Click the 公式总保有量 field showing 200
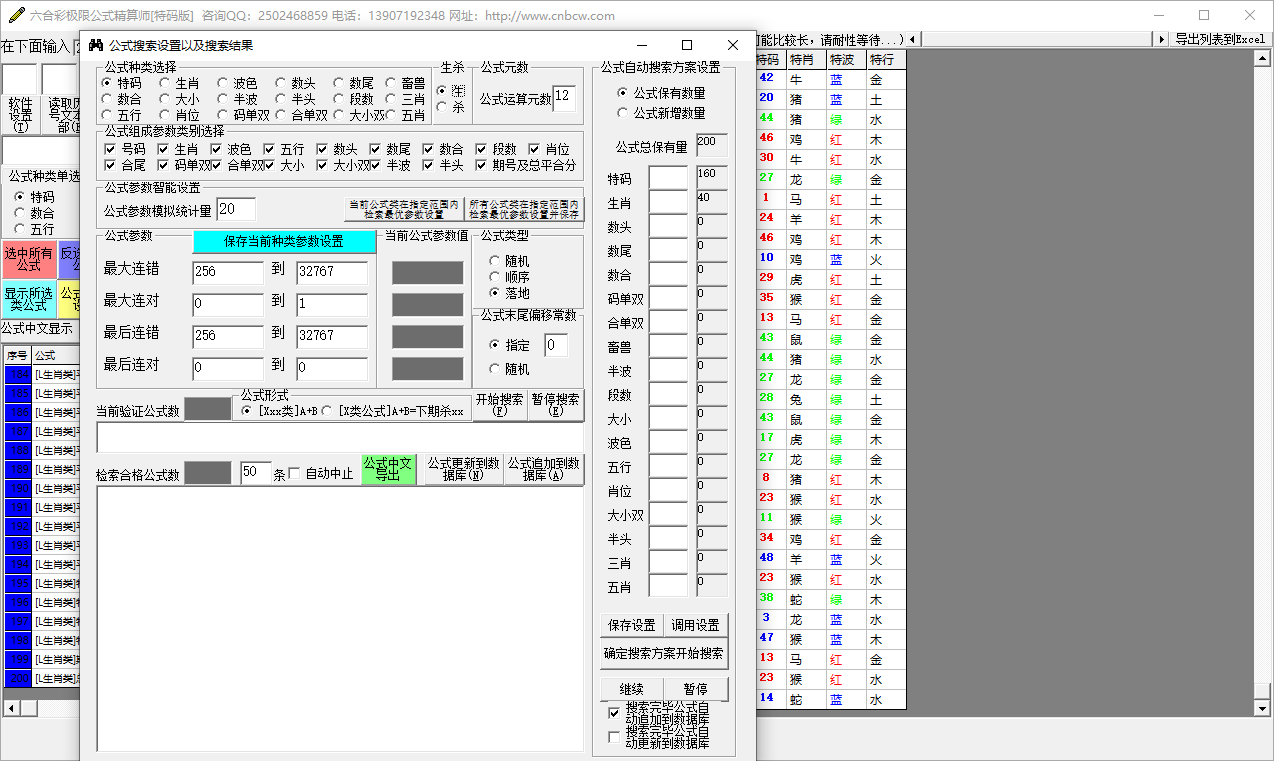Image resolution: width=1274 pixels, height=761 pixels. 713,147
